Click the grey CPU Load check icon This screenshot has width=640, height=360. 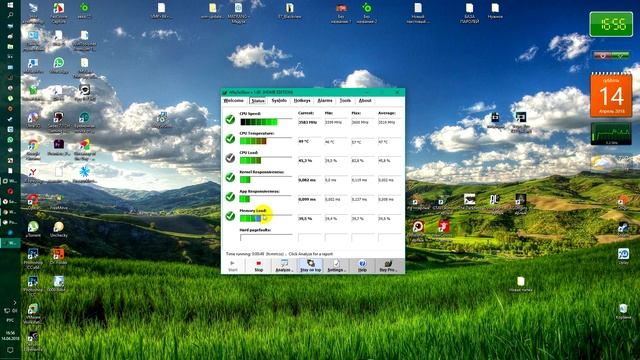tap(230, 158)
